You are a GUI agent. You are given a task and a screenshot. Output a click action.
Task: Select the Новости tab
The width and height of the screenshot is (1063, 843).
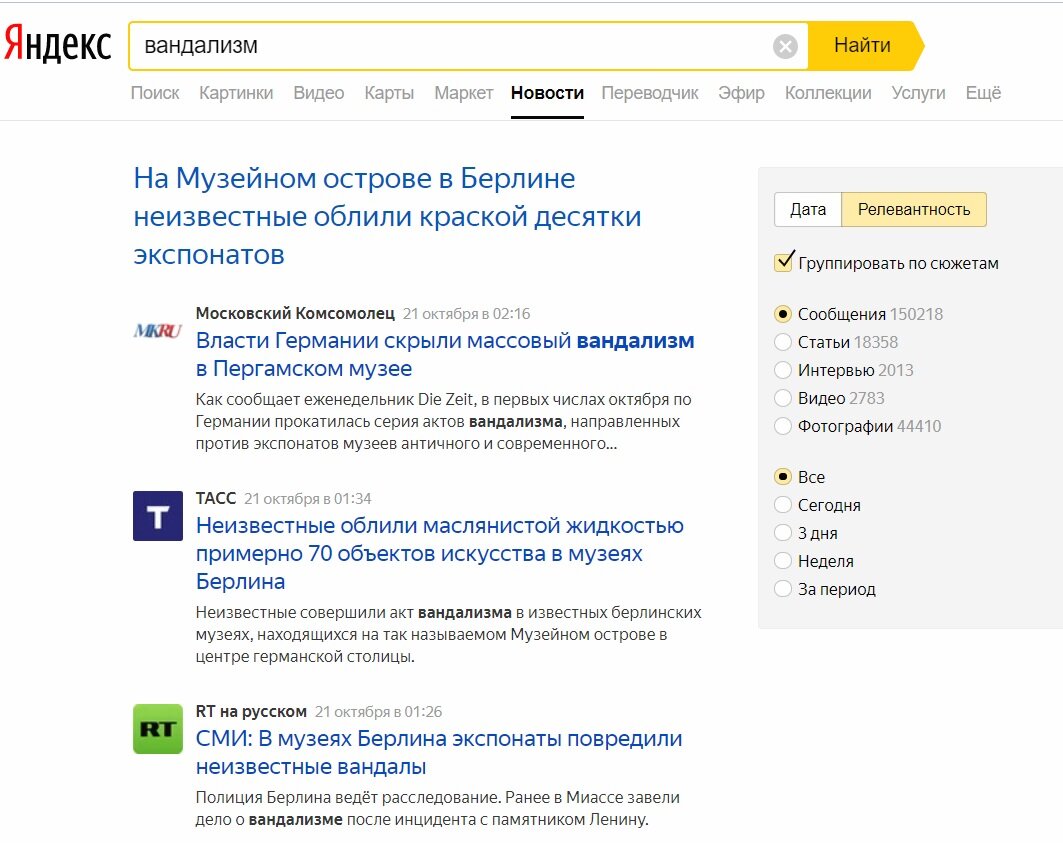(x=547, y=93)
